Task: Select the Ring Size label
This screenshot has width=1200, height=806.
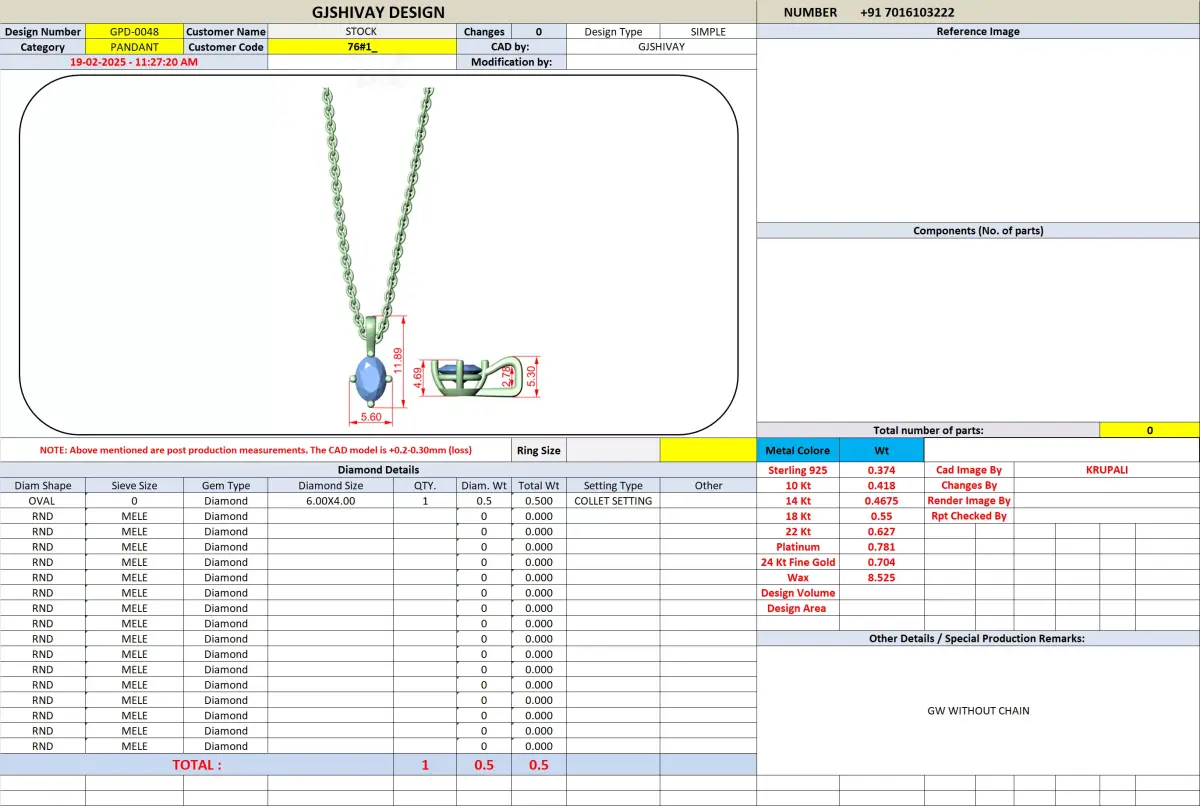Action: [x=539, y=450]
